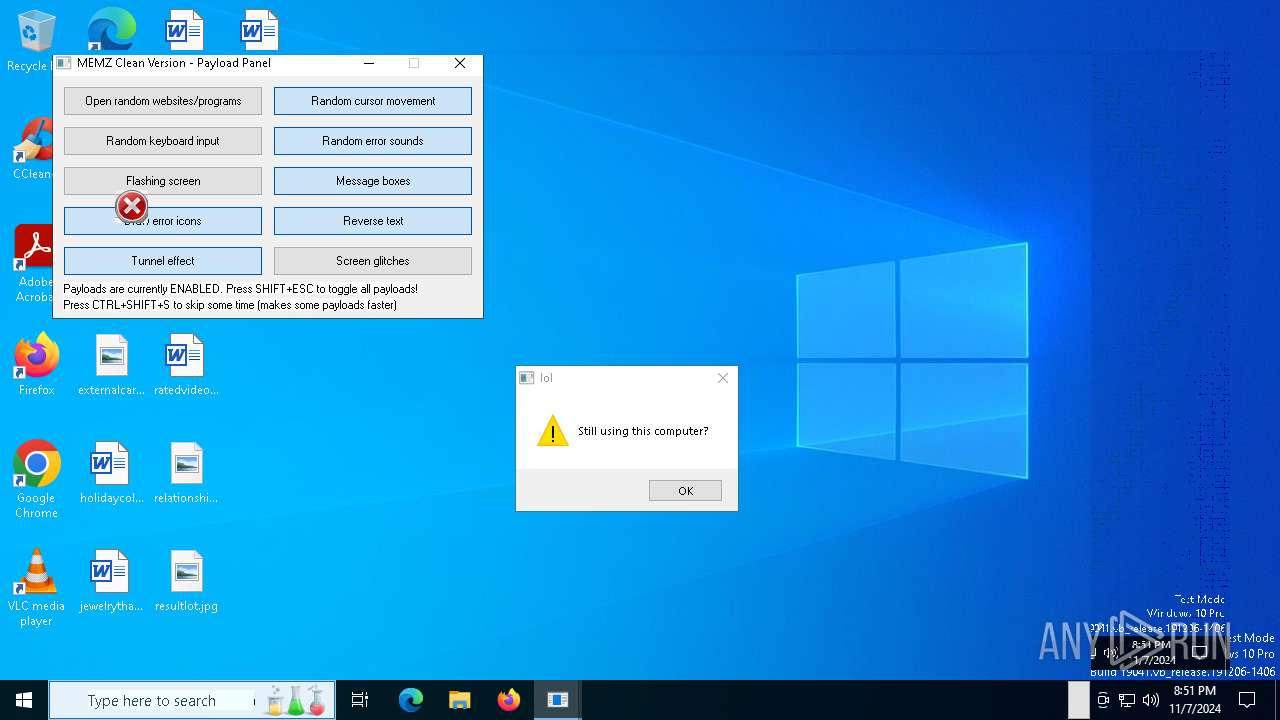Viewport: 1280px width, 720px height.
Task: Minimize the MEMZ Payload Panel window
Action: pyautogui.click(x=369, y=63)
